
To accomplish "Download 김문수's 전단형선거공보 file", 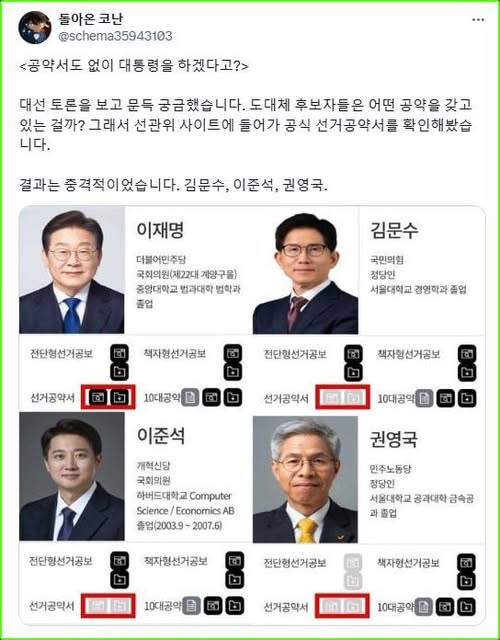I will [353, 372].
